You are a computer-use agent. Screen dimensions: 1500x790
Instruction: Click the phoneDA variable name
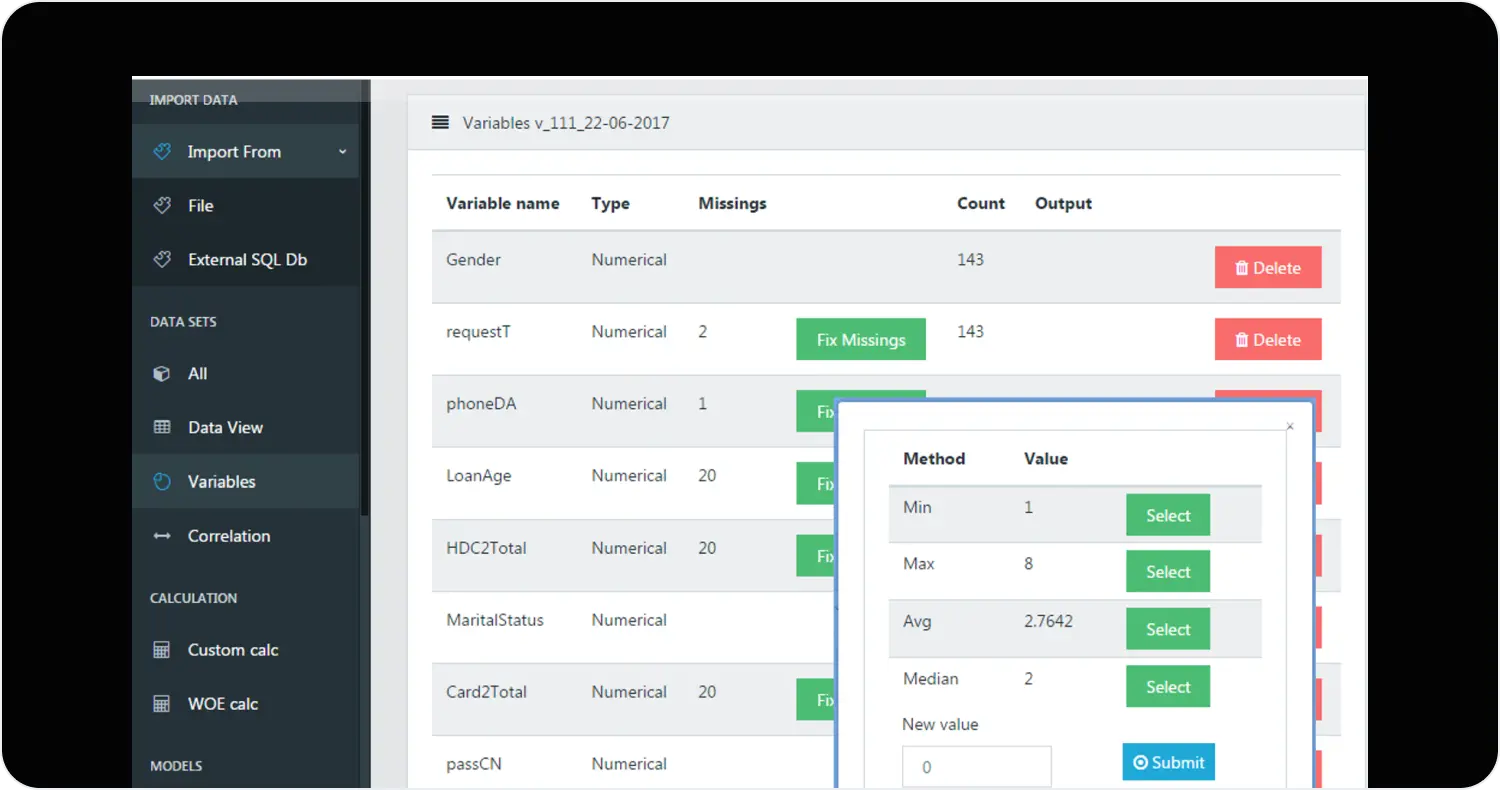pos(481,403)
